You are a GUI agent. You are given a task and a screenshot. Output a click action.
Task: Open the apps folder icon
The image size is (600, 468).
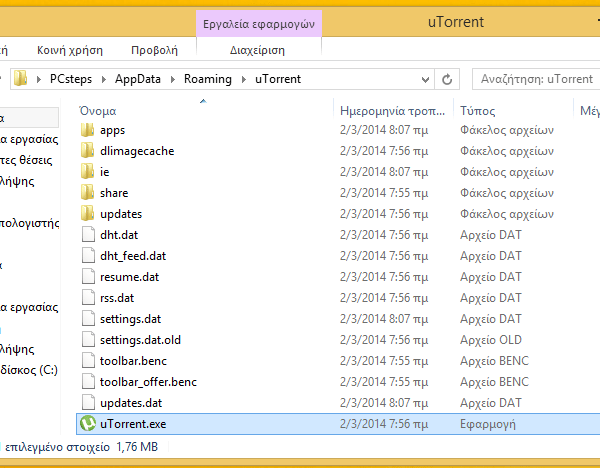tap(88, 130)
